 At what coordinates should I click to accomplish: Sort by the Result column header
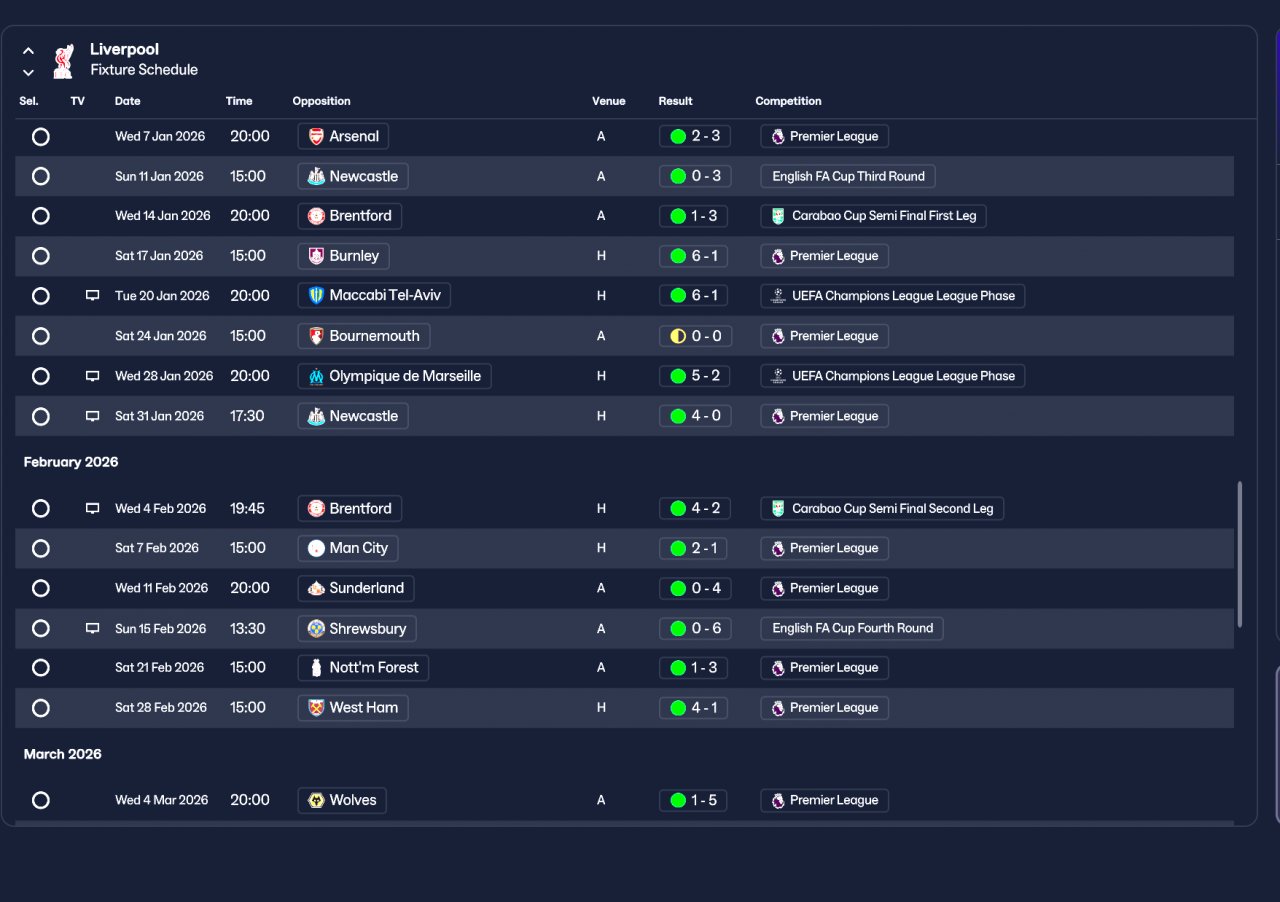tap(675, 101)
